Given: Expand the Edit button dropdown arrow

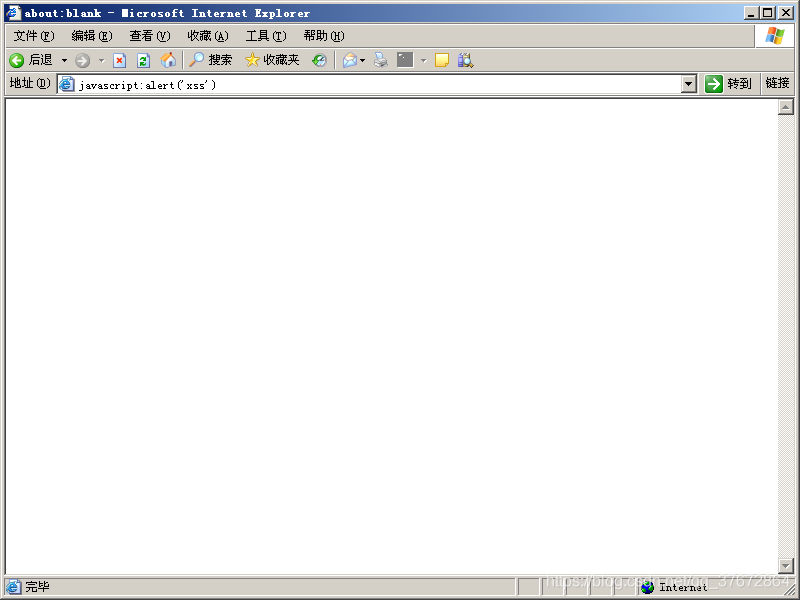Looking at the screenshot, I should pos(423,61).
